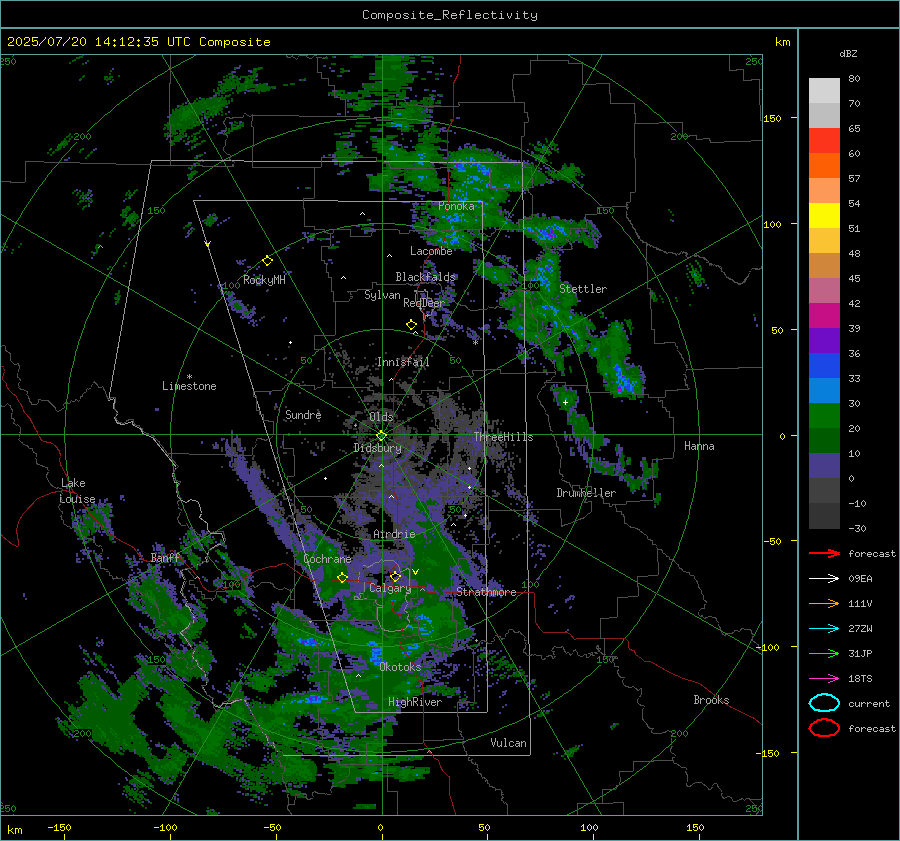Click the light gray swatch between 80 and 70 dBZ
The height and width of the screenshot is (841, 900).
pyautogui.click(x=824, y=91)
